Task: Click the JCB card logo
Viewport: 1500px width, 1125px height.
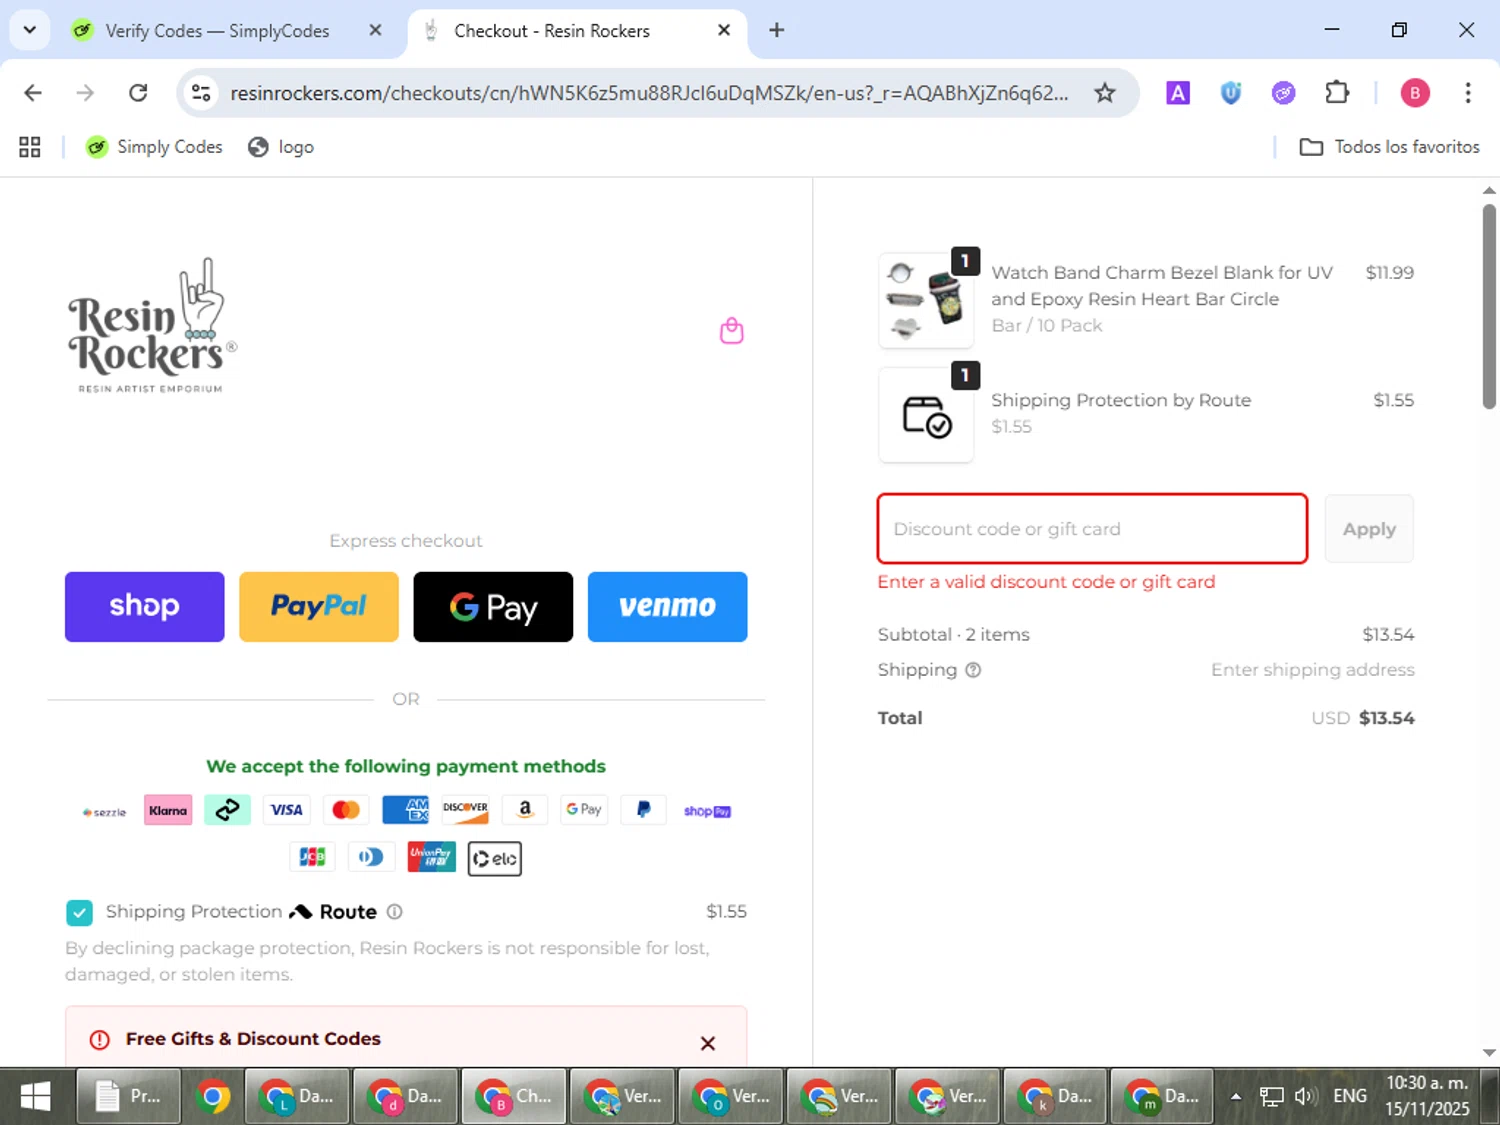Action: (313, 857)
